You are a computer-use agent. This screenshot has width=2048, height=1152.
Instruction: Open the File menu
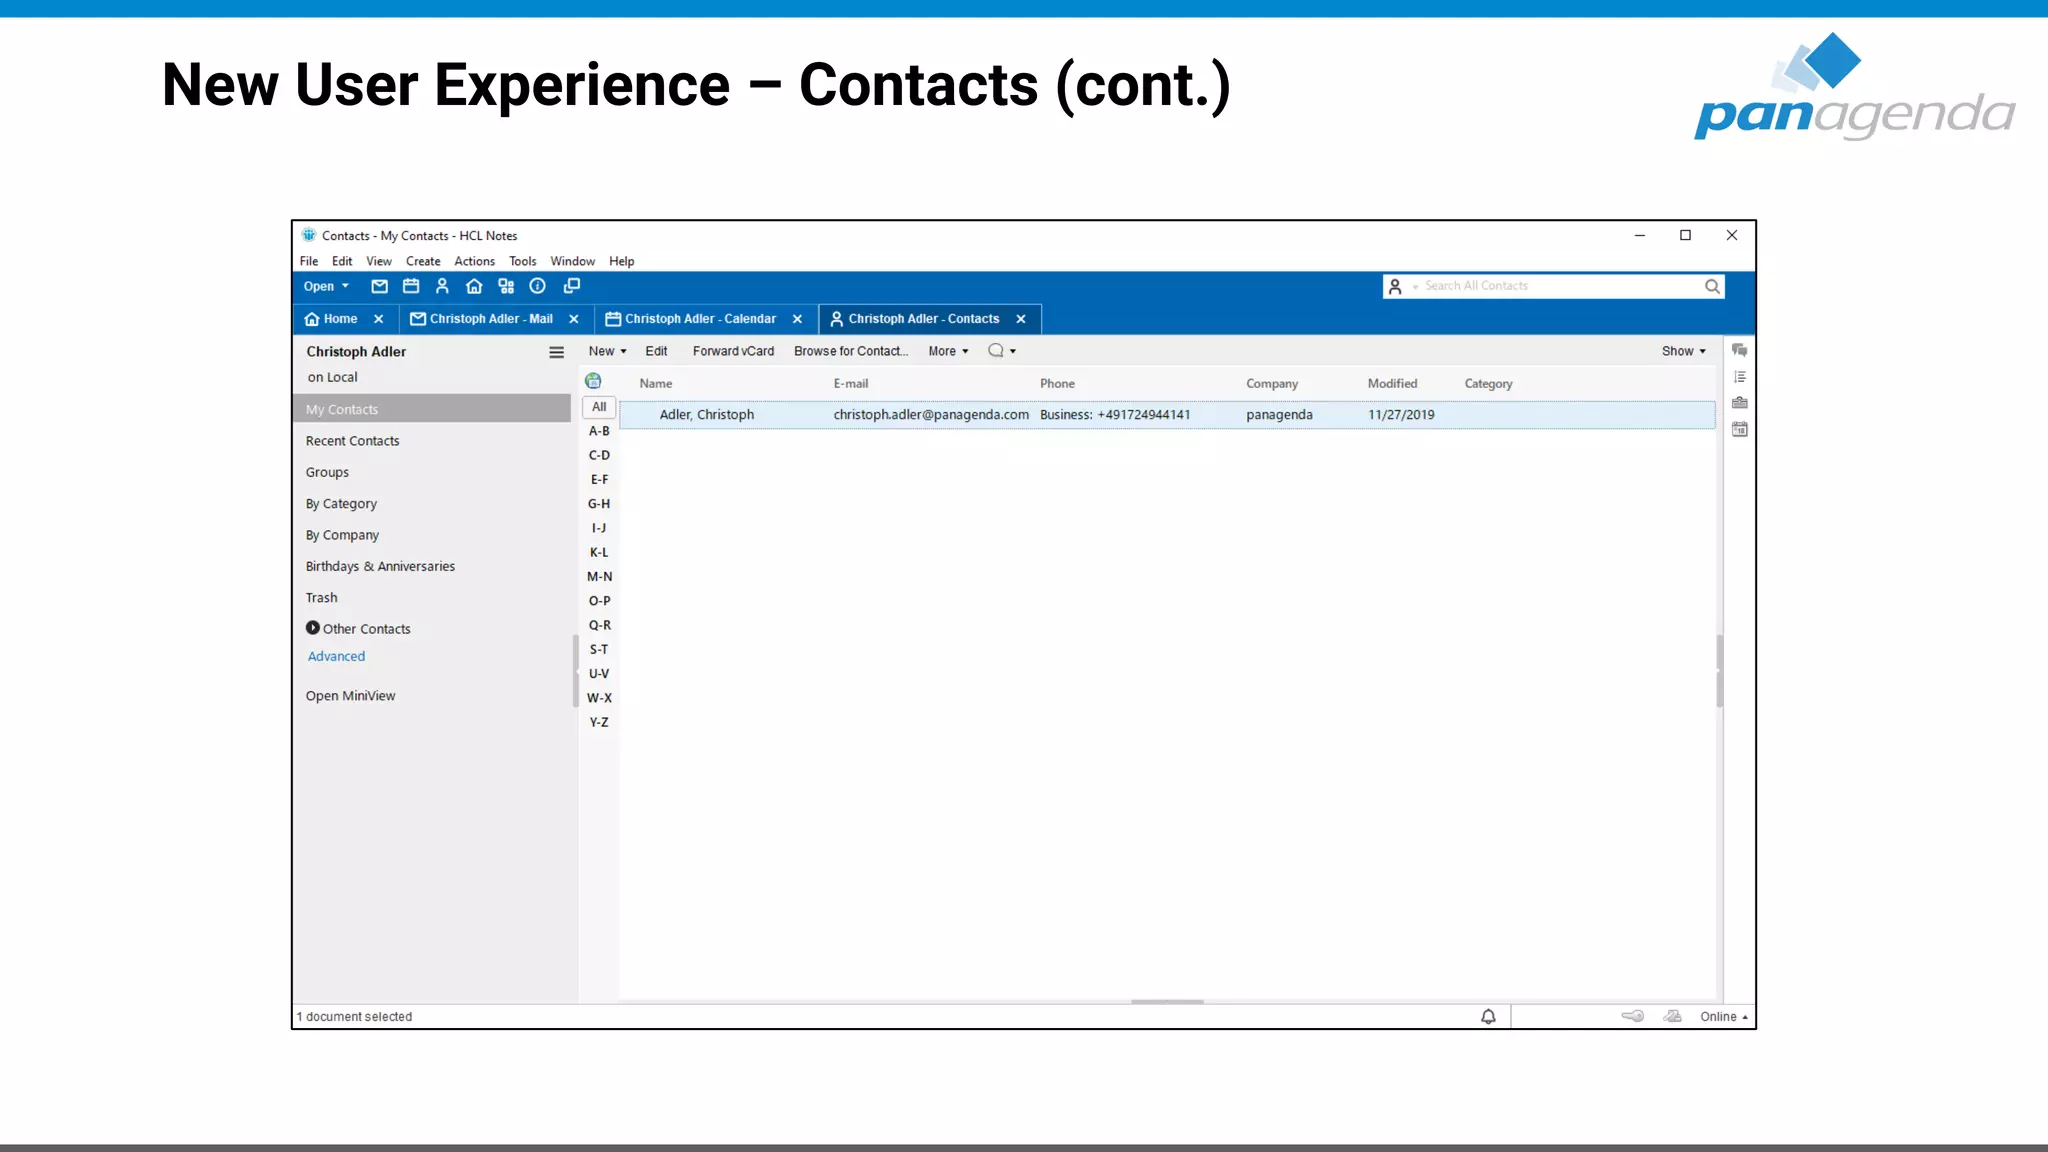pyautogui.click(x=309, y=261)
